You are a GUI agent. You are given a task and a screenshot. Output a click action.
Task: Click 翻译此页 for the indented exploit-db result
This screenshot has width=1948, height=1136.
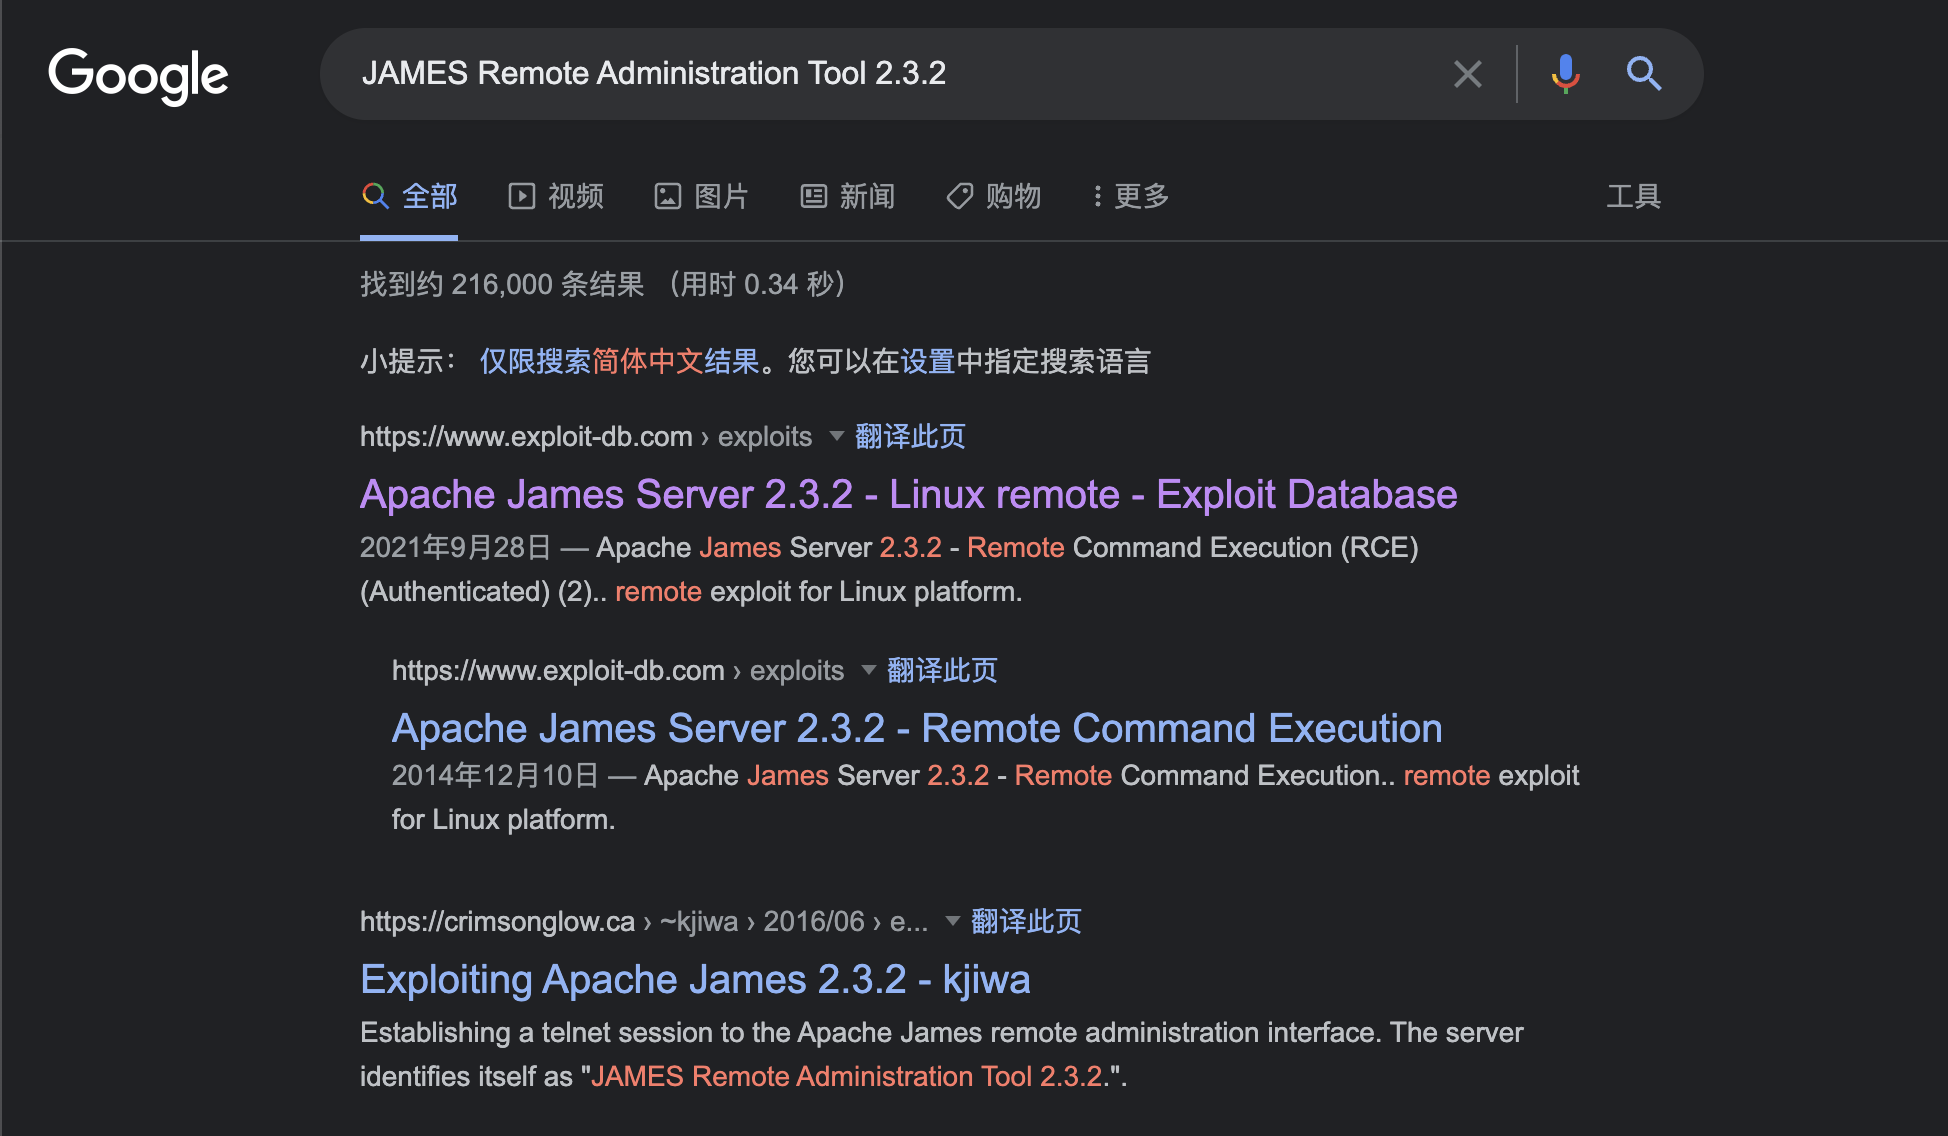(943, 670)
